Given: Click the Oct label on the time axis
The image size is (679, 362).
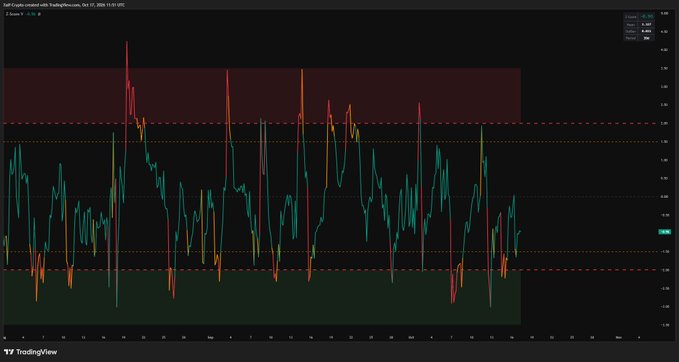Looking at the screenshot, I should click(411, 337).
